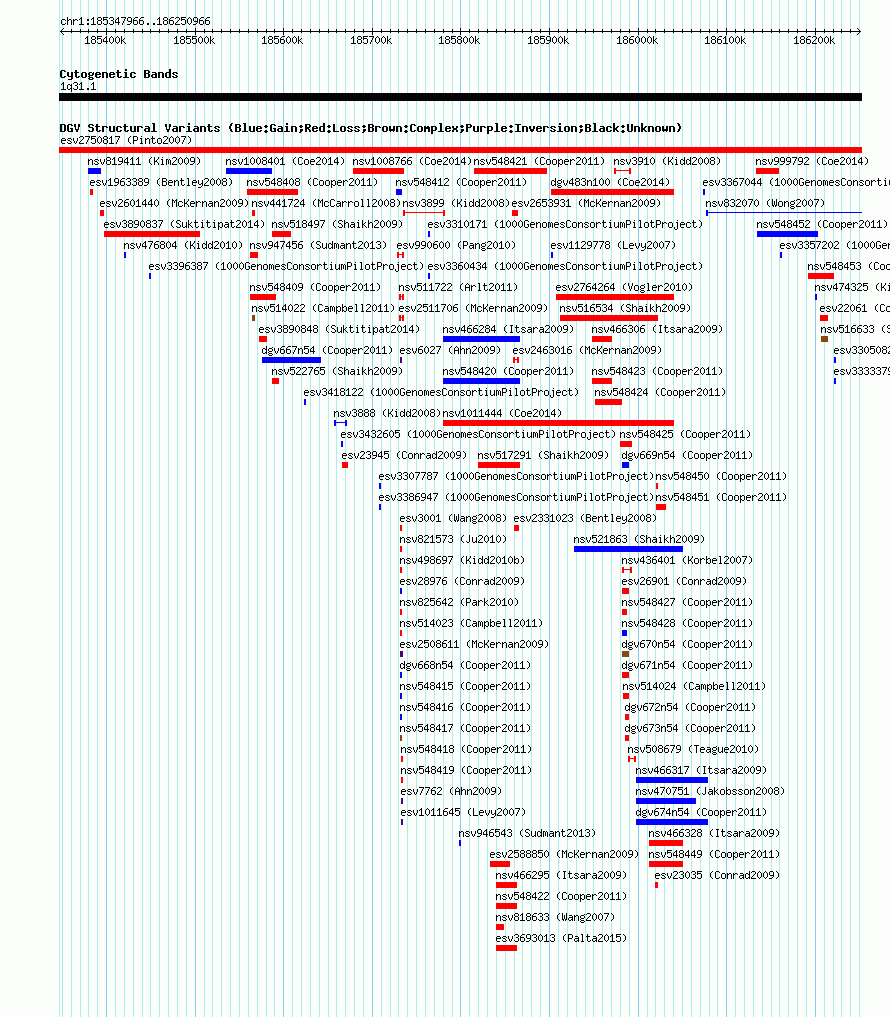Select nsv516534 (Shaikh2009) label

[x=625, y=308]
